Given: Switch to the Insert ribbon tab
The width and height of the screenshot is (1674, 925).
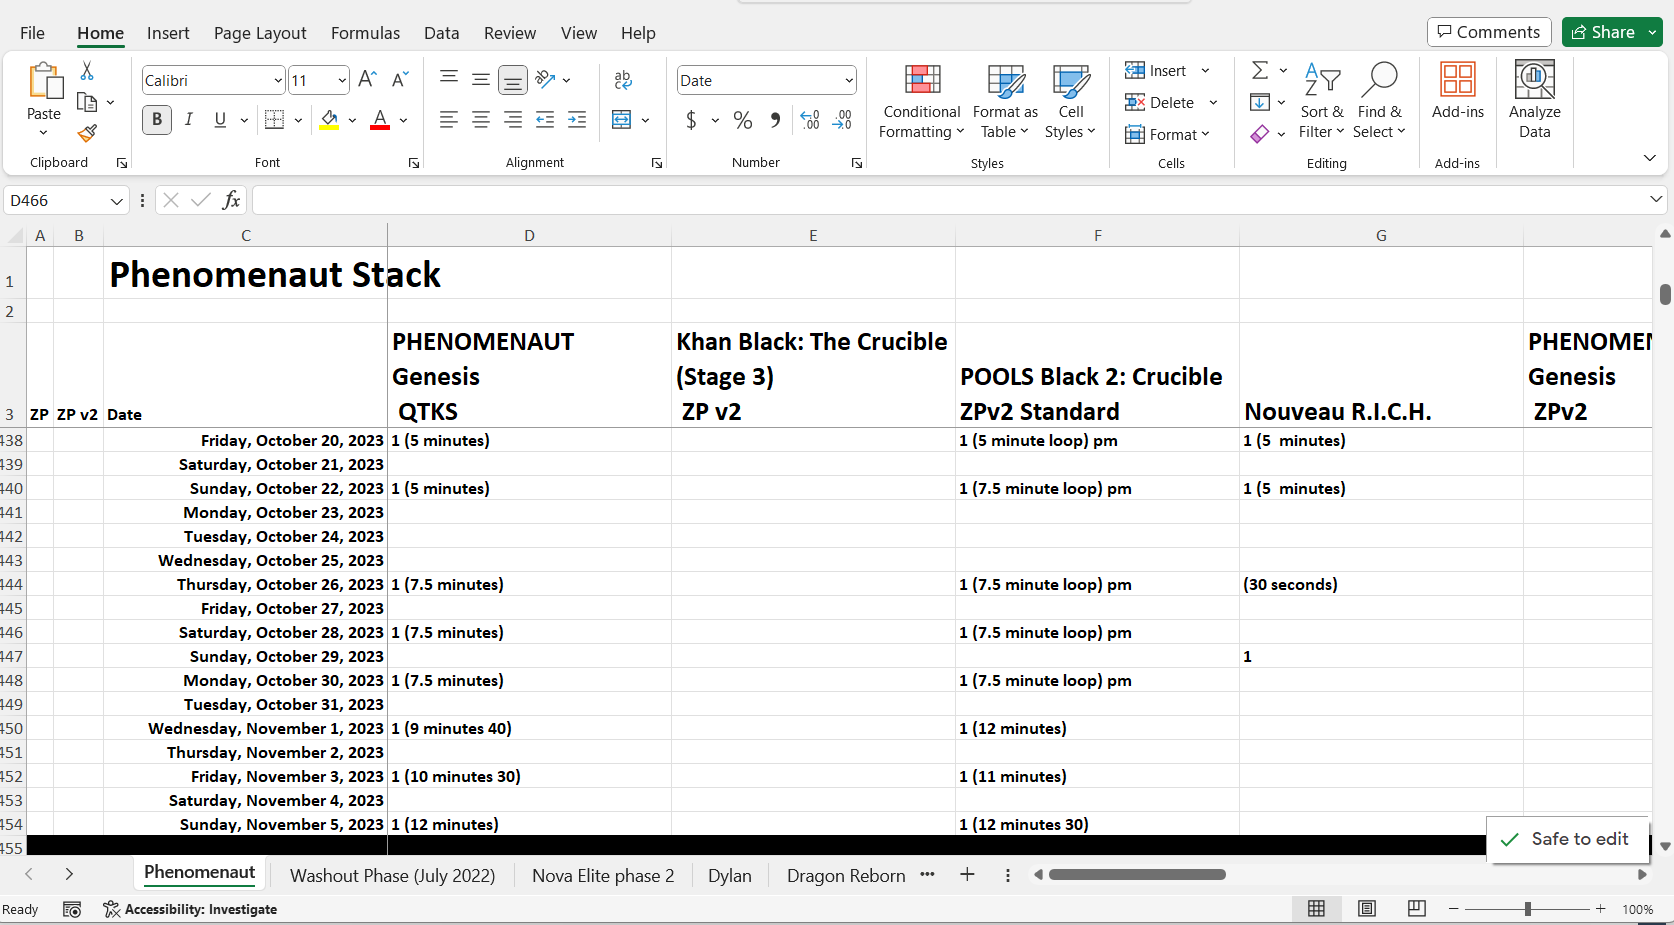Looking at the screenshot, I should [x=168, y=33].
